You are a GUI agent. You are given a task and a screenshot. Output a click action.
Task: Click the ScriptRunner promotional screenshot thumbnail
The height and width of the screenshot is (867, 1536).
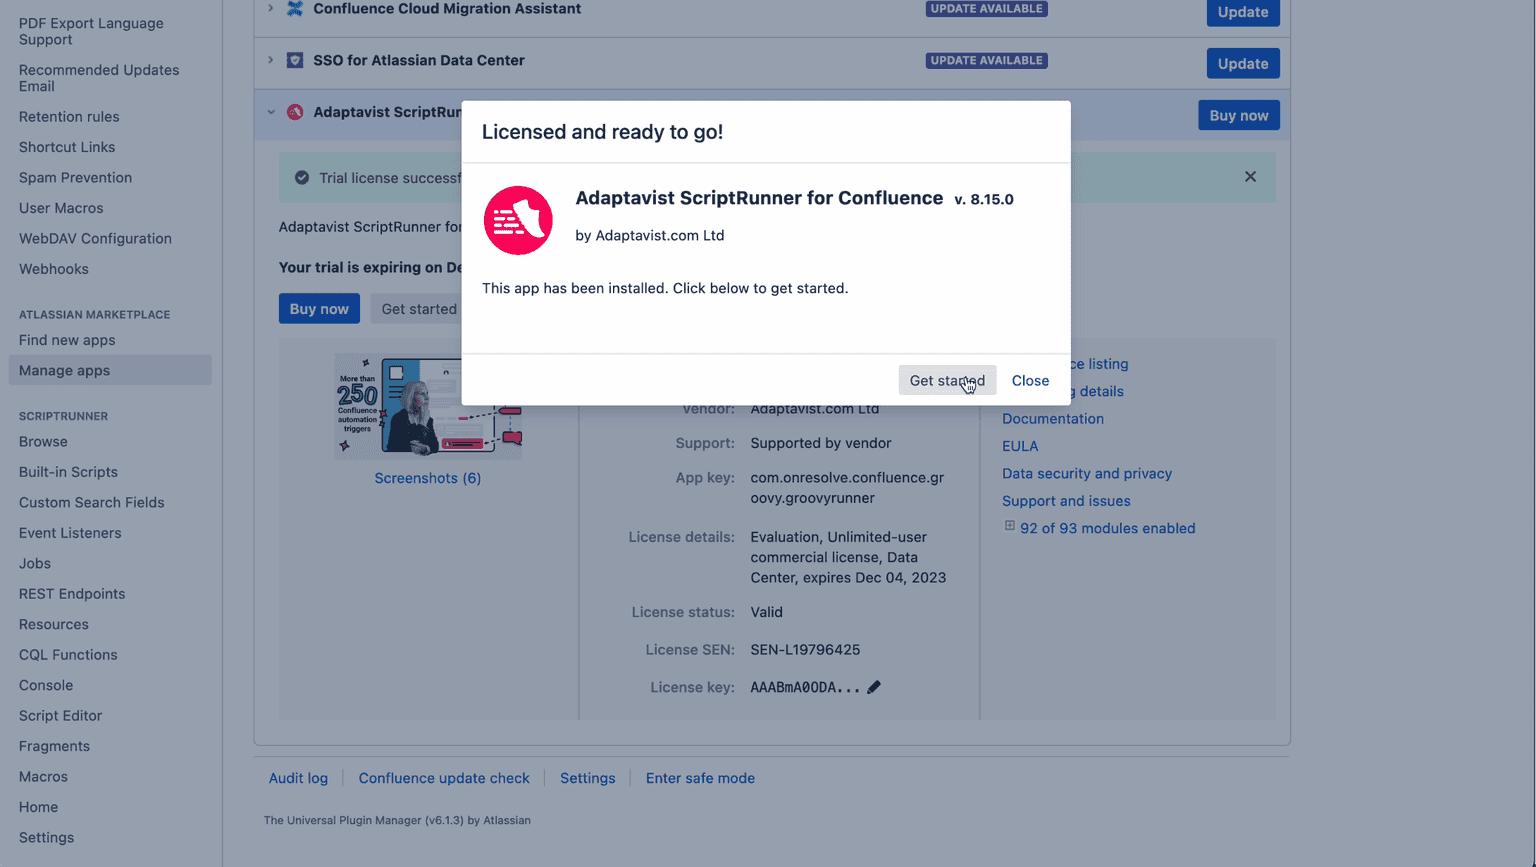coord(427,407)
